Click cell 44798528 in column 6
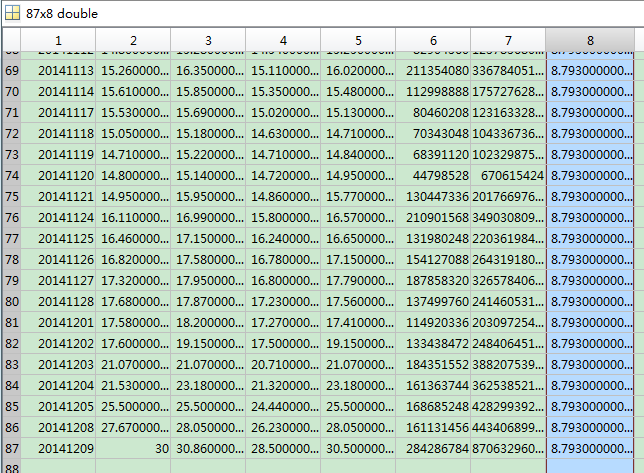Screen dimensions: 644x473 [433, 175]
